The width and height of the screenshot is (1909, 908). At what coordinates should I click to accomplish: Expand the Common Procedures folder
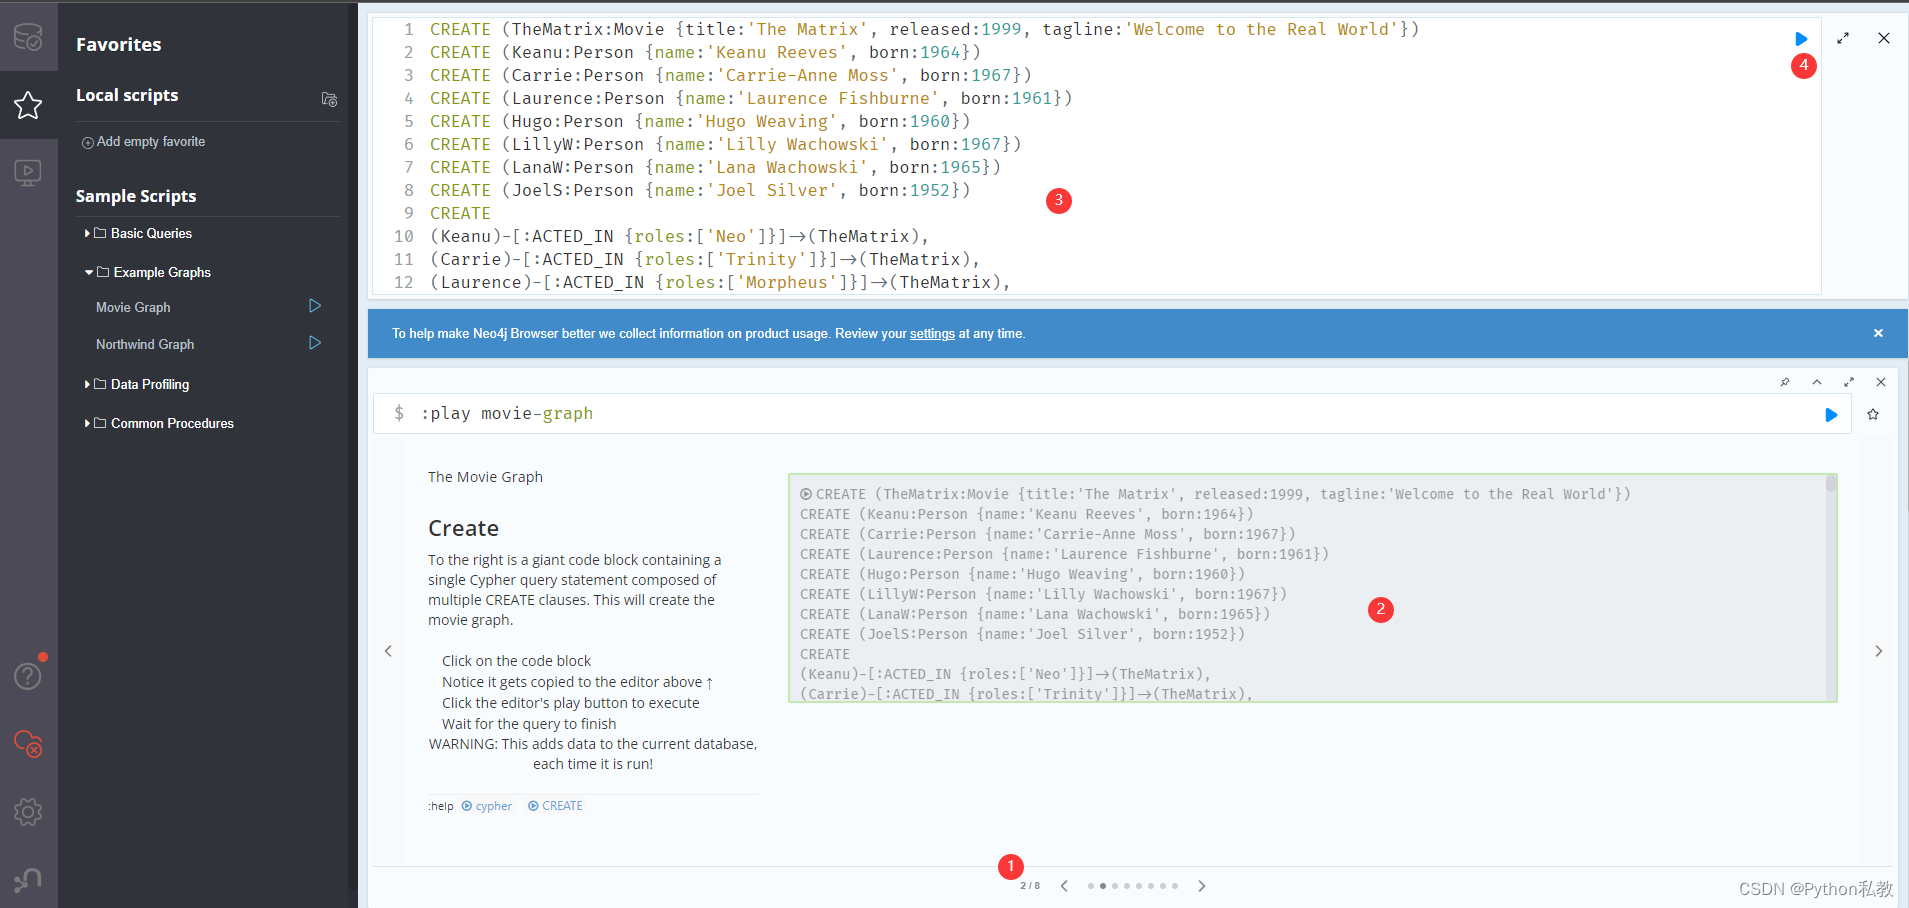coord(159,423)
